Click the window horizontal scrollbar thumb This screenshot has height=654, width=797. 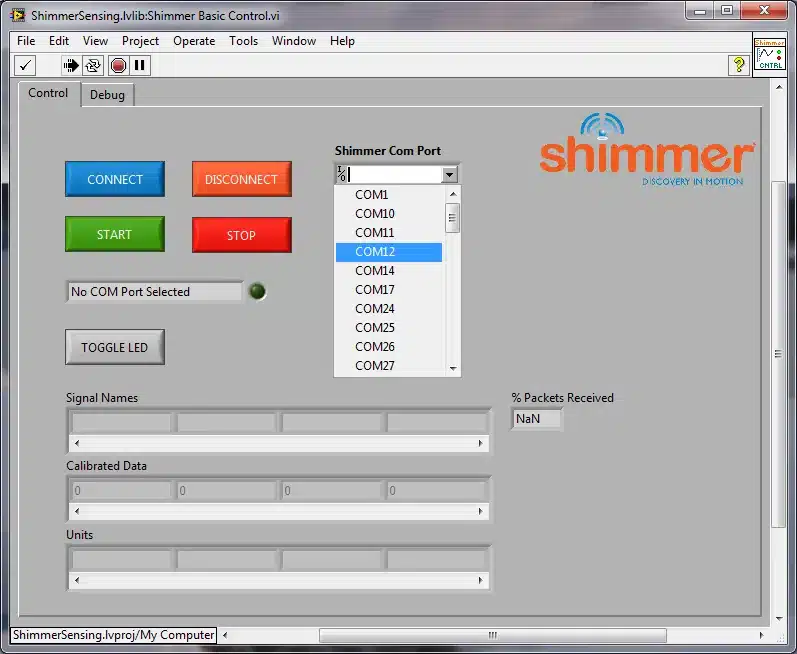(493, 635)
